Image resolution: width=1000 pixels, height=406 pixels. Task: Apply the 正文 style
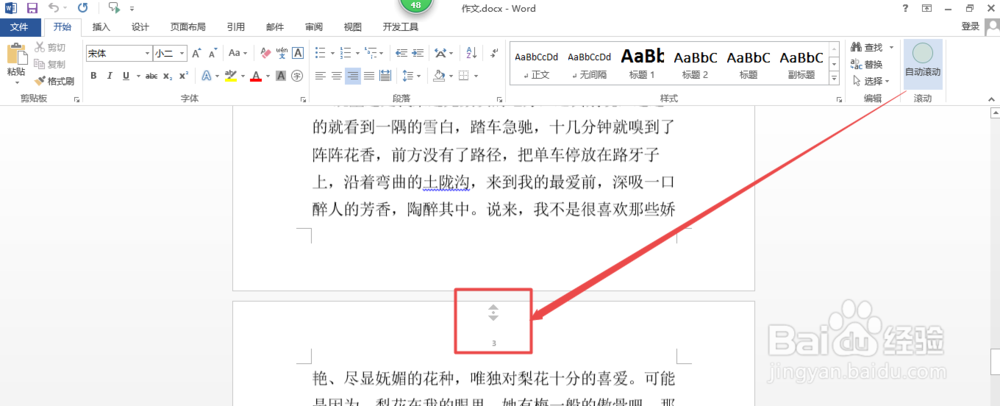[536, 65]
